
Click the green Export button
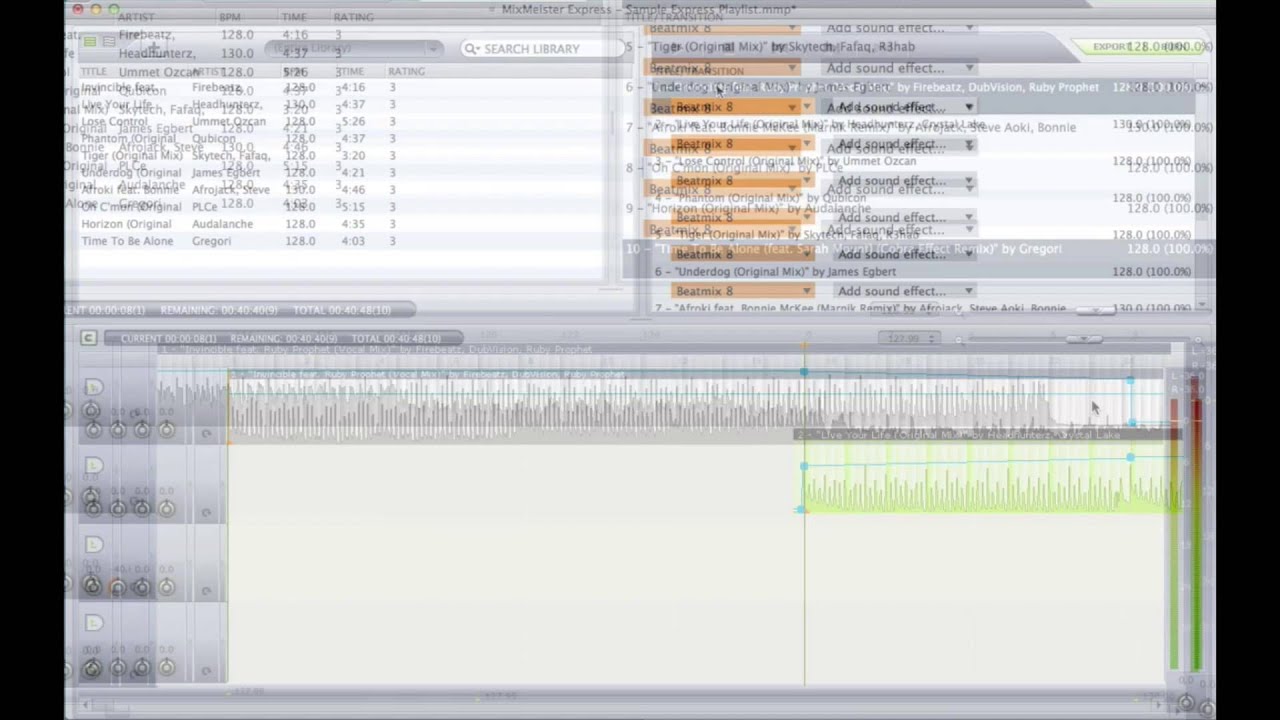pyautogui.click(x=1111, y=46)
